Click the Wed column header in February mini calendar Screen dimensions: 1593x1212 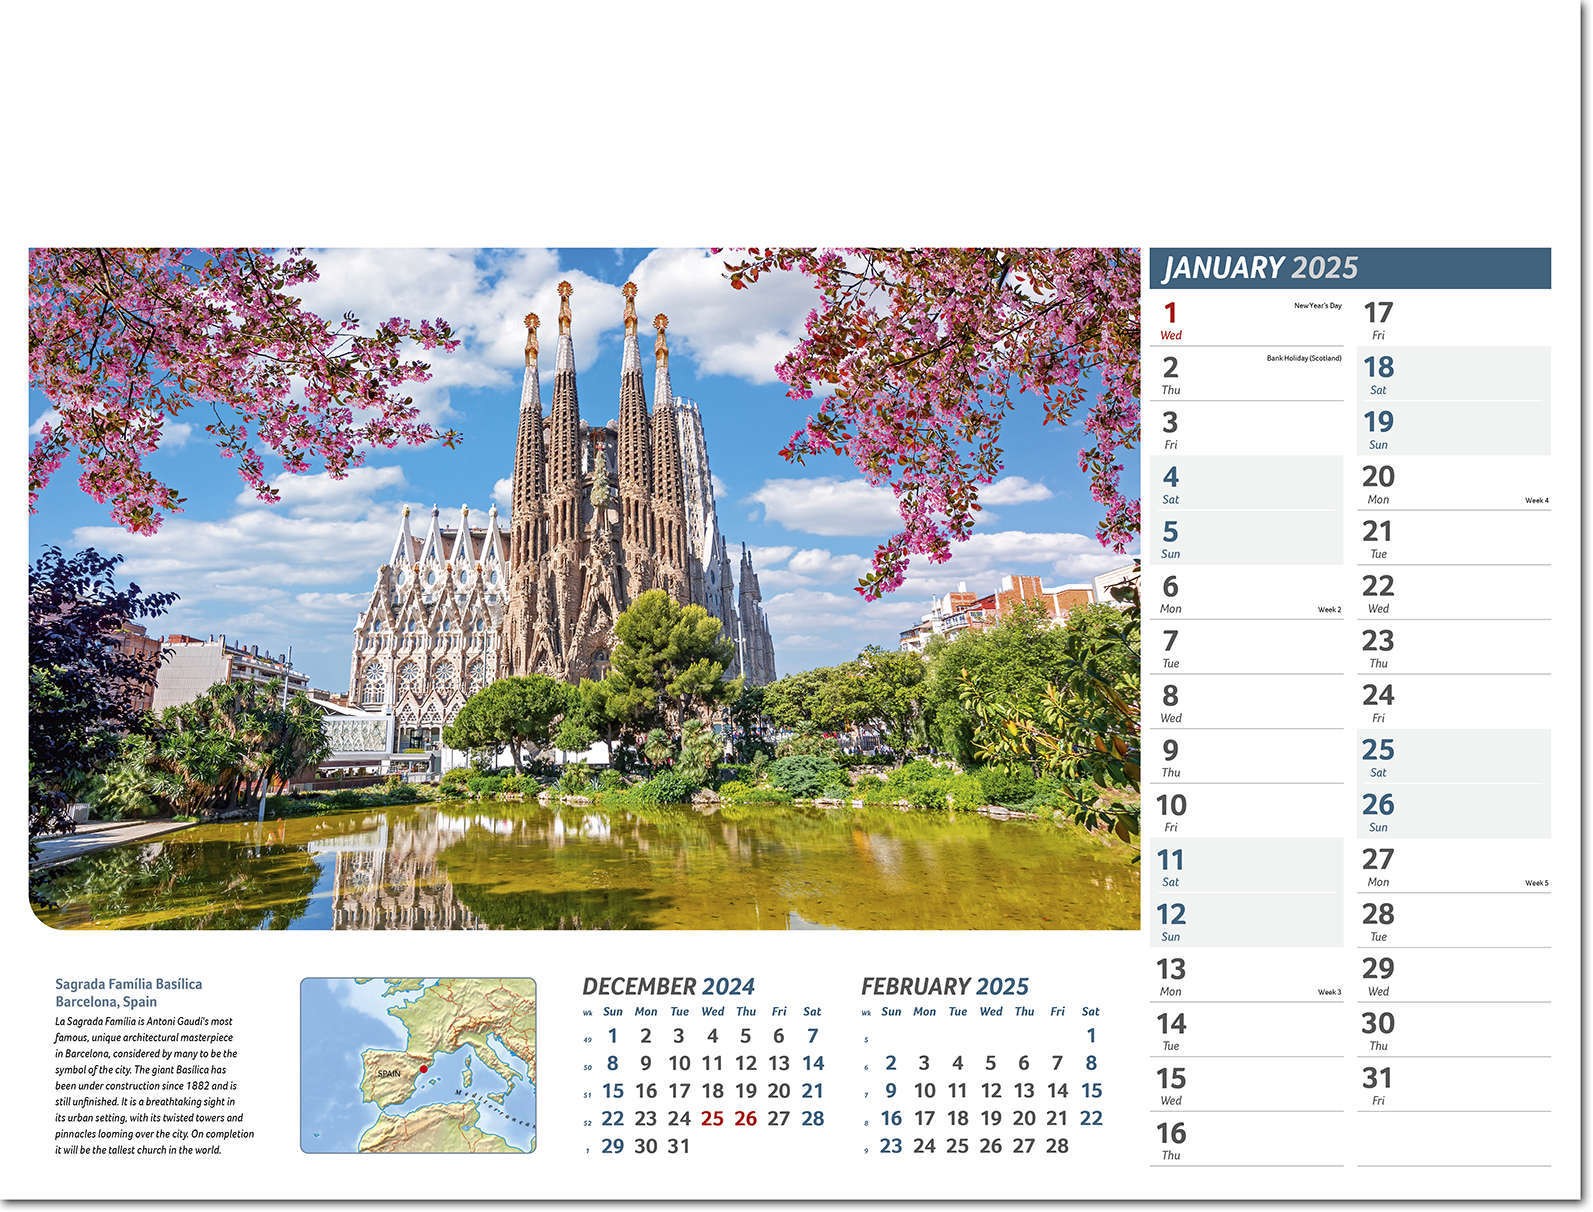tap(991, 1012)
